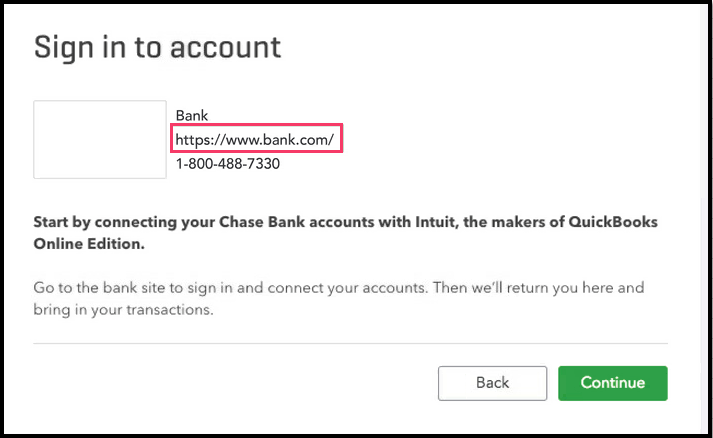Image resolution: width=713 pixels, height=438 pixels.
Task: Click the blank bank logo placeholder
Action: [x=100, y=139]
